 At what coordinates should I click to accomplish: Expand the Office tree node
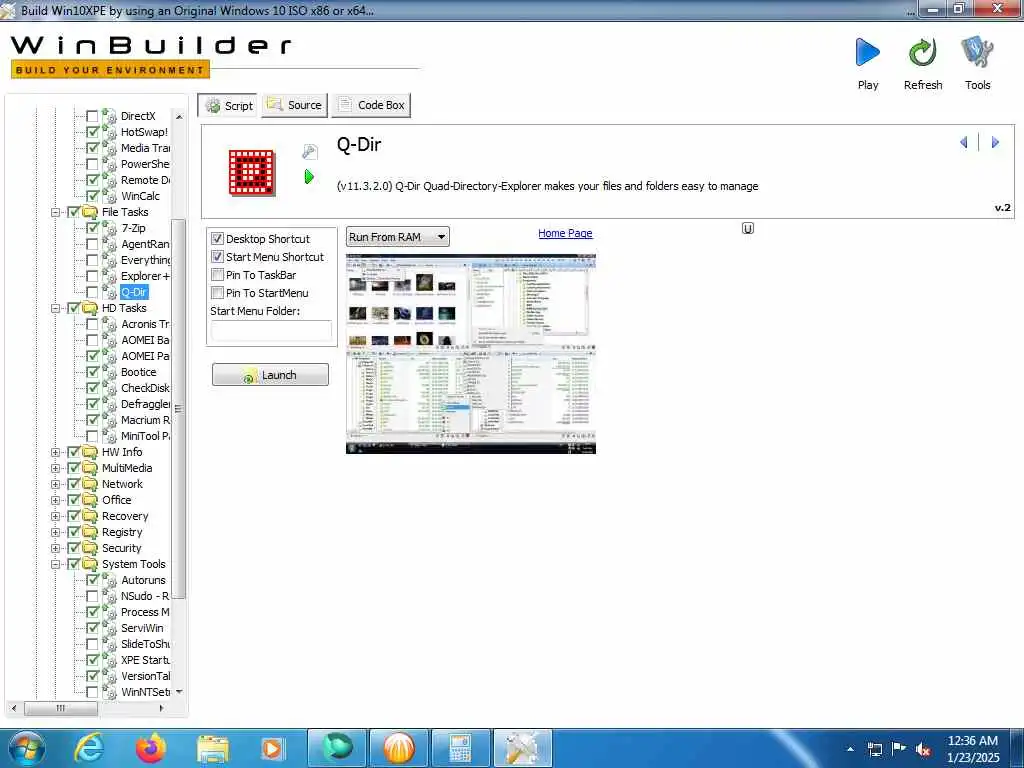(56, 500)
